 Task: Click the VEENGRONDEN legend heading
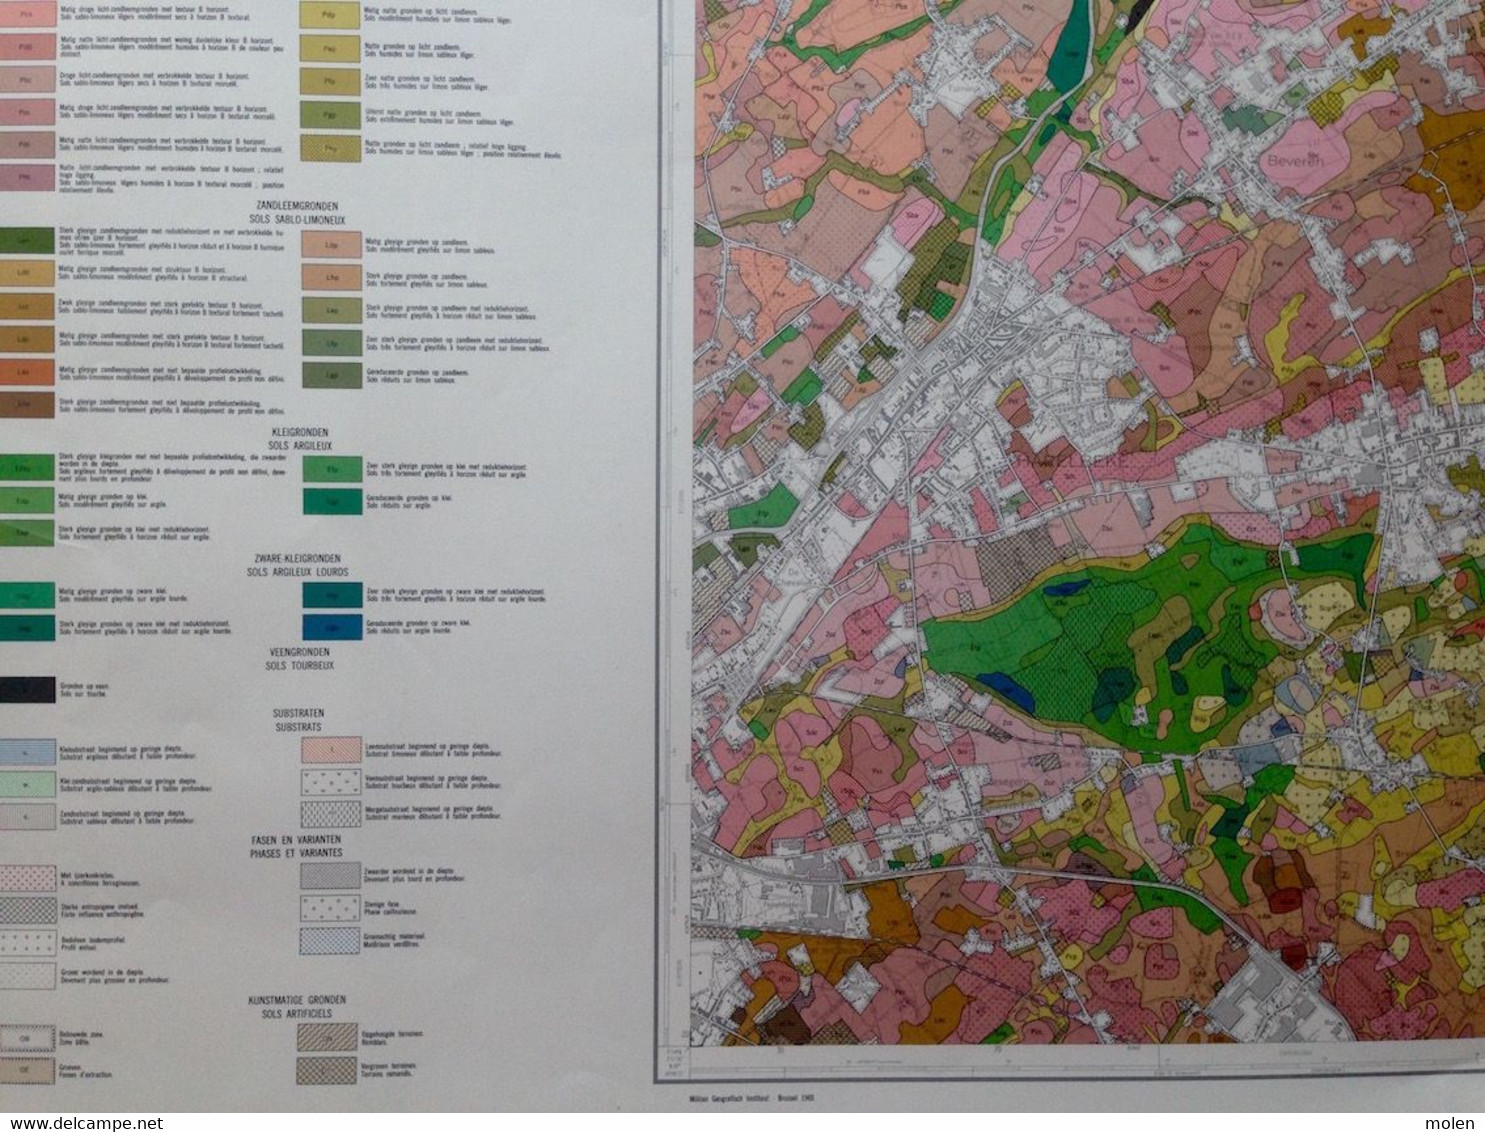tap(299, 651)
